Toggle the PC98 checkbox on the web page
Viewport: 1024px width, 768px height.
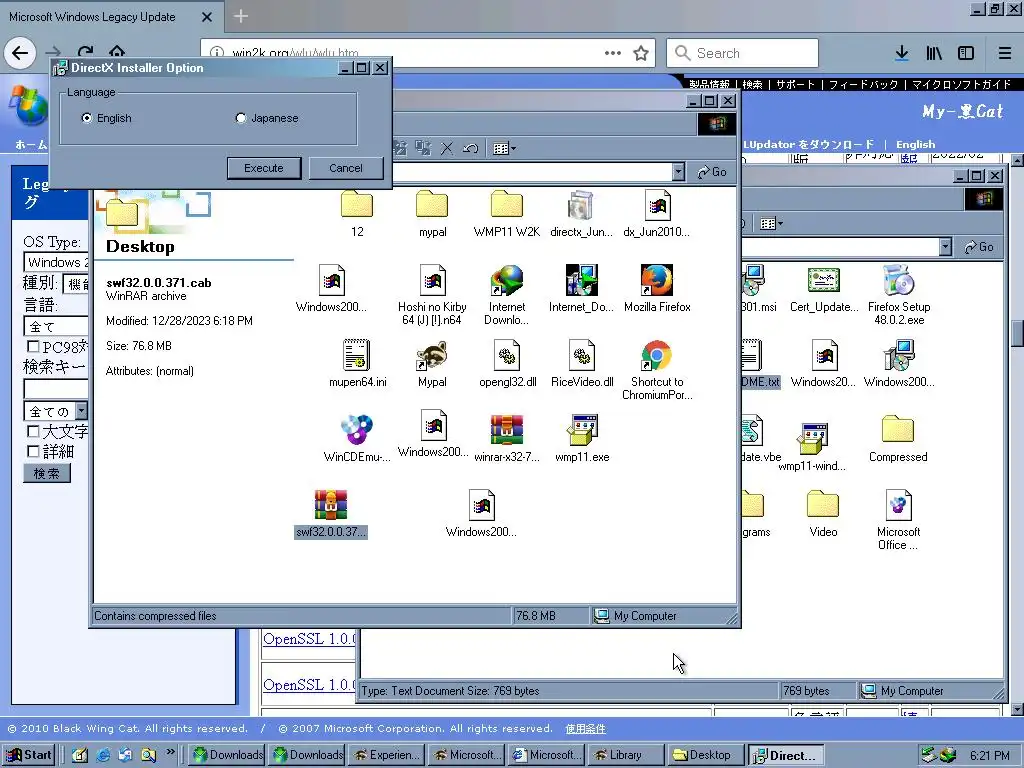[x=33, y=346]
